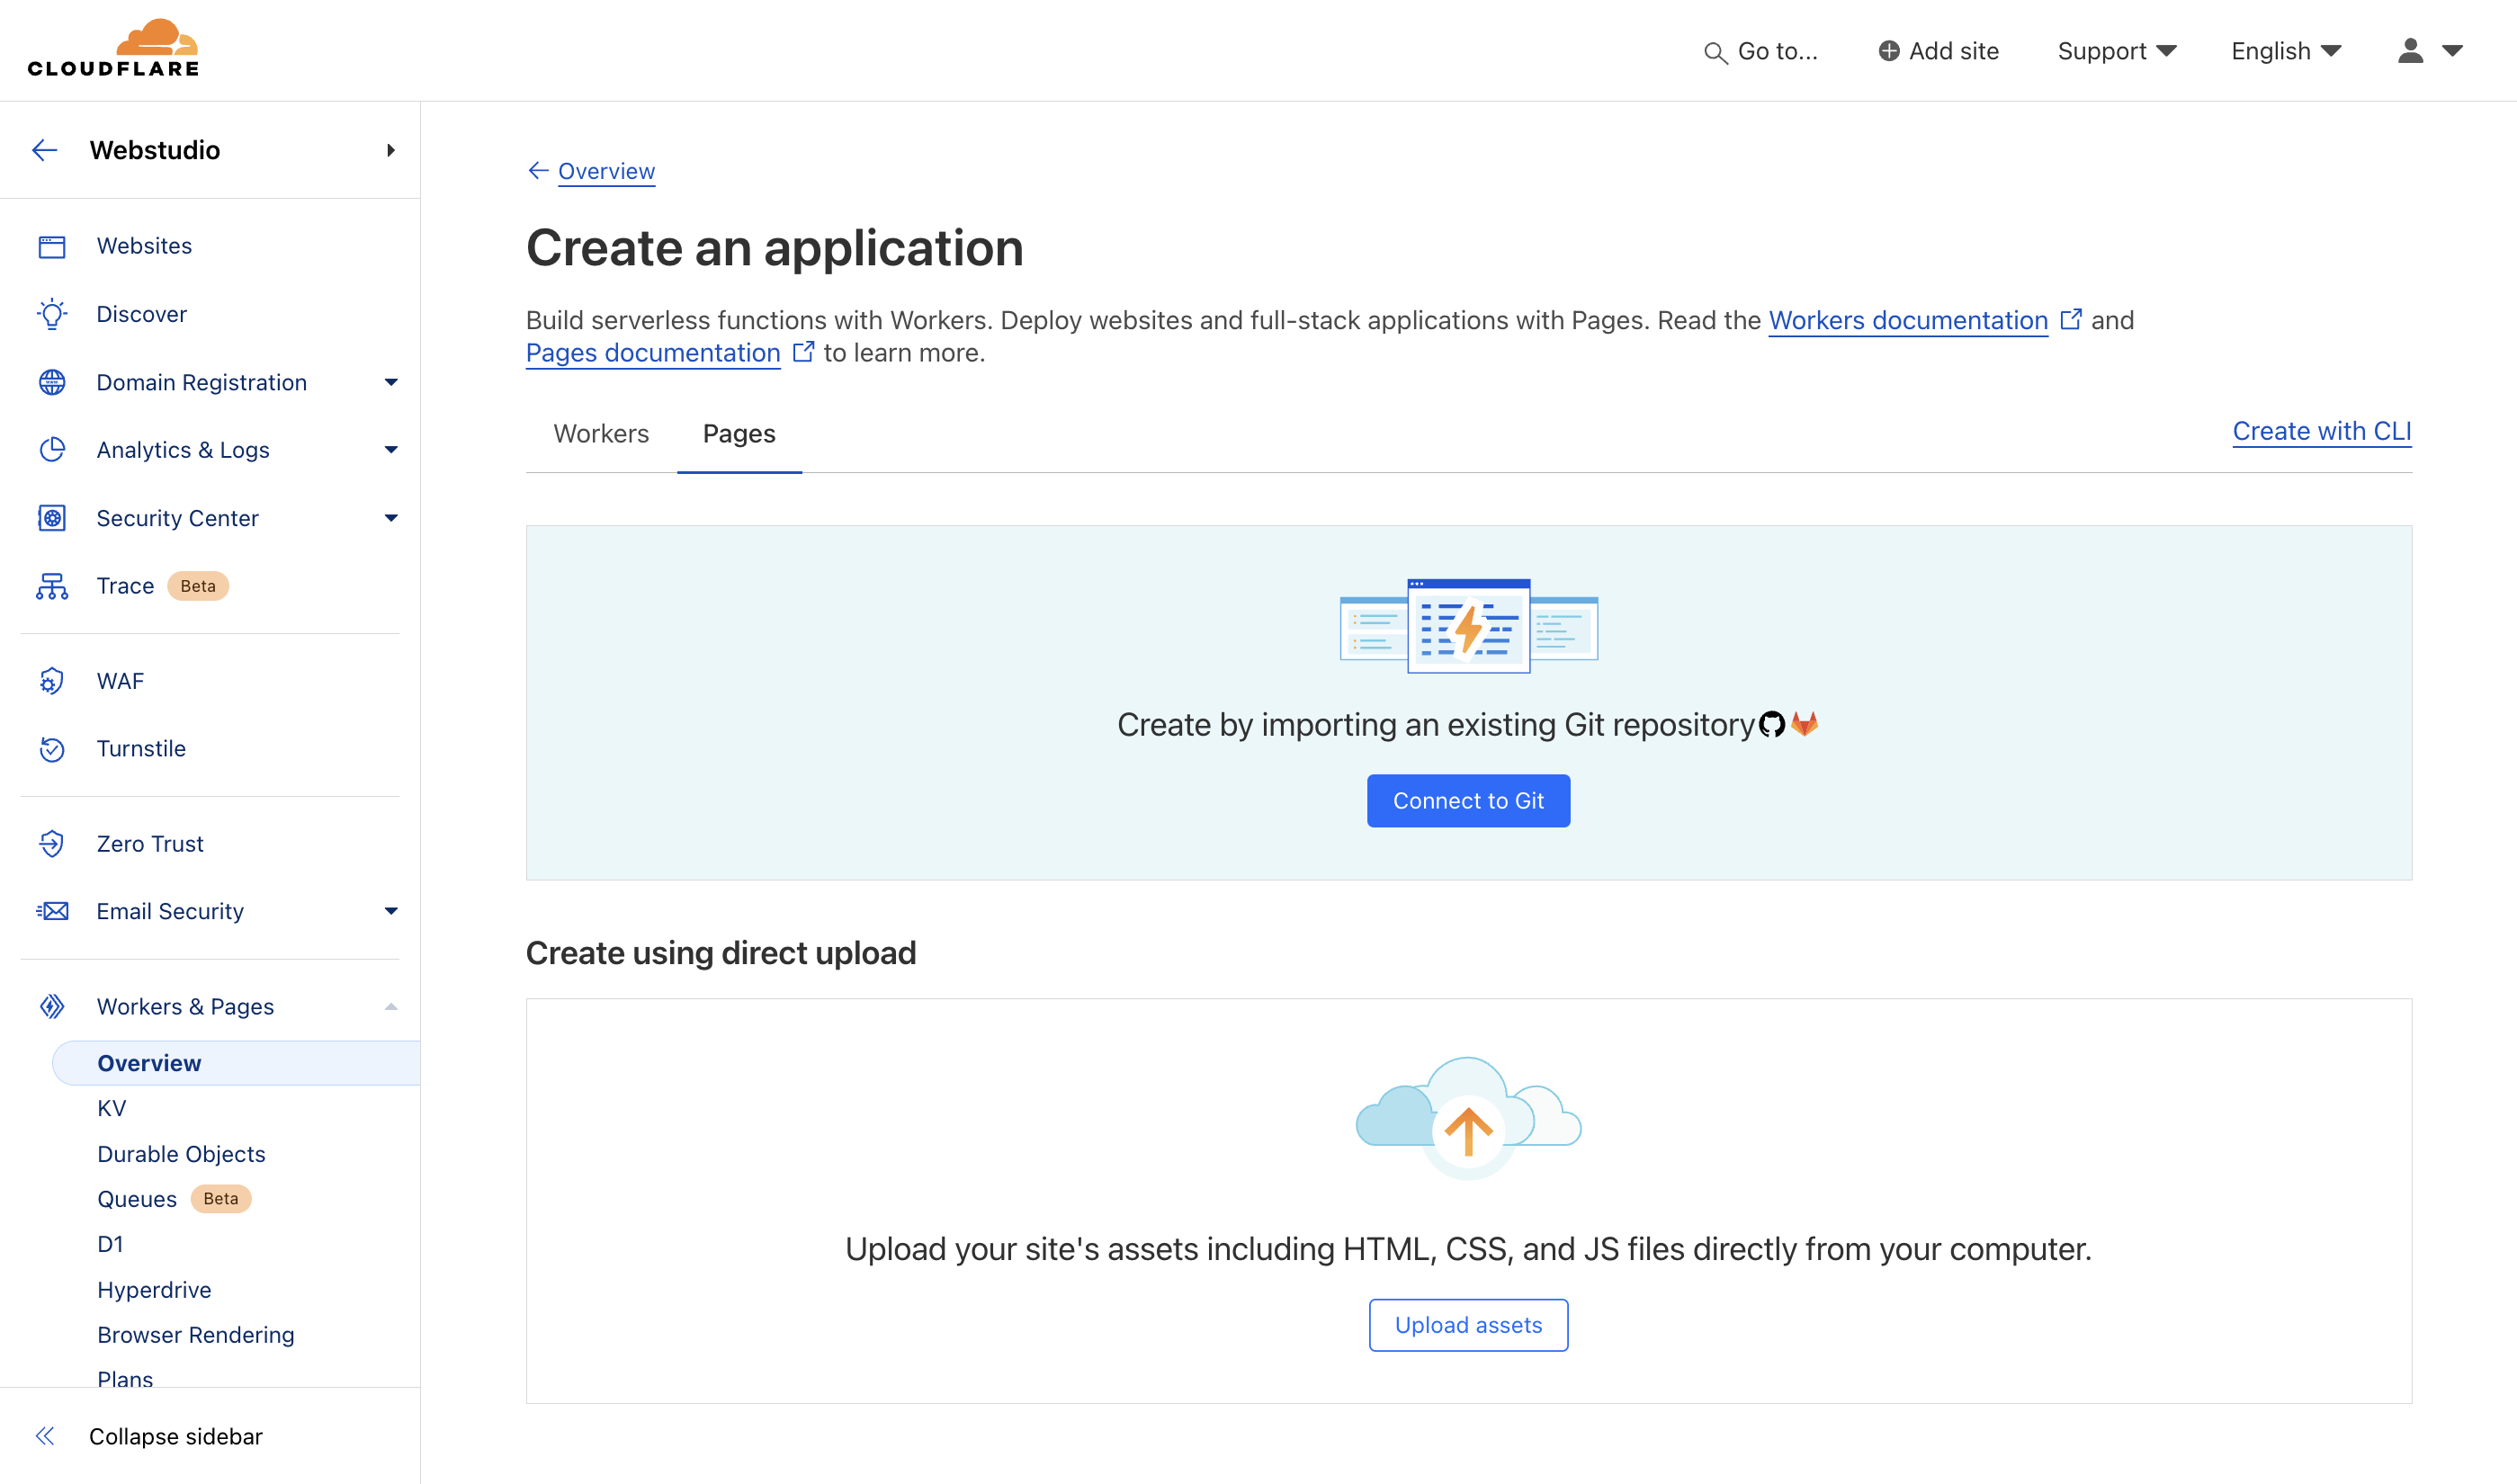The width and height of the screenshot is (2517, 1484).
Task: Click Add site in the header
Action: pyautogui.click(x=1938, y=51)
